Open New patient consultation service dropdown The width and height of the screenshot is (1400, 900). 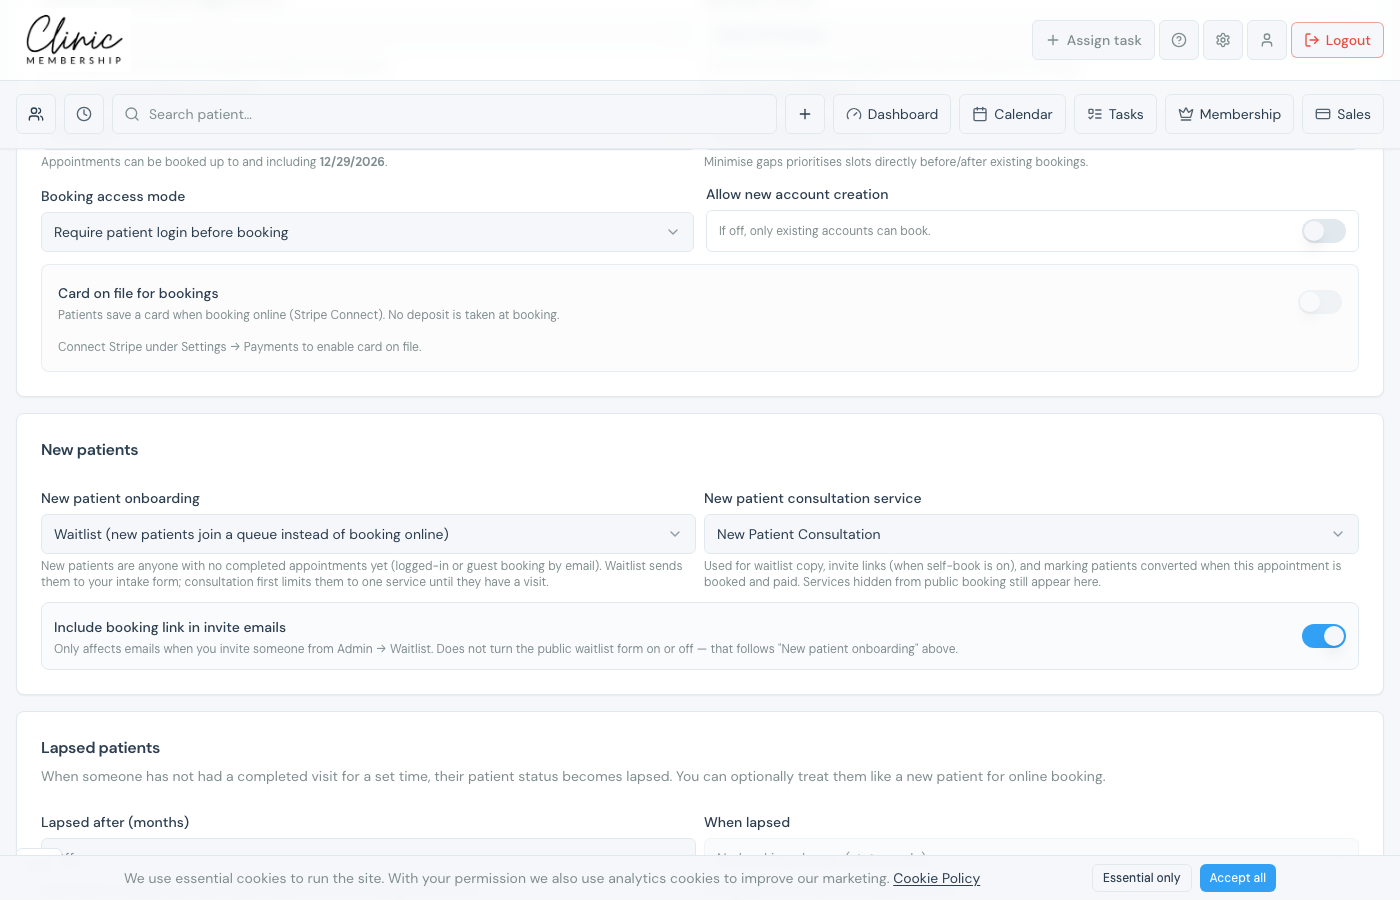click(x=1031, y=534)
